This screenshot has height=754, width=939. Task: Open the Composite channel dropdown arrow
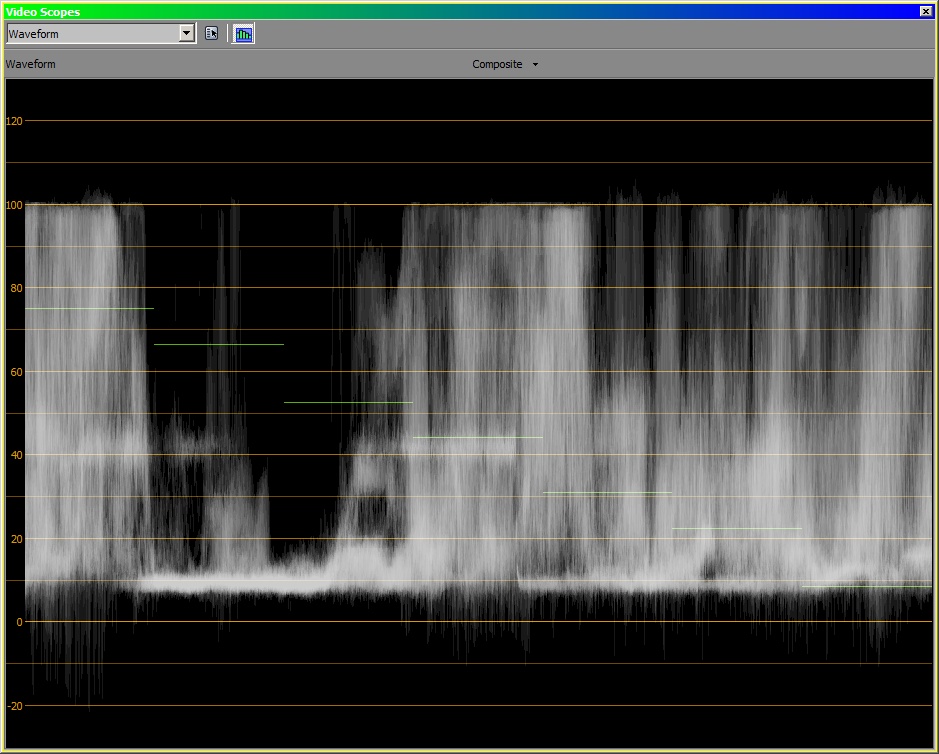pos(535,65)
